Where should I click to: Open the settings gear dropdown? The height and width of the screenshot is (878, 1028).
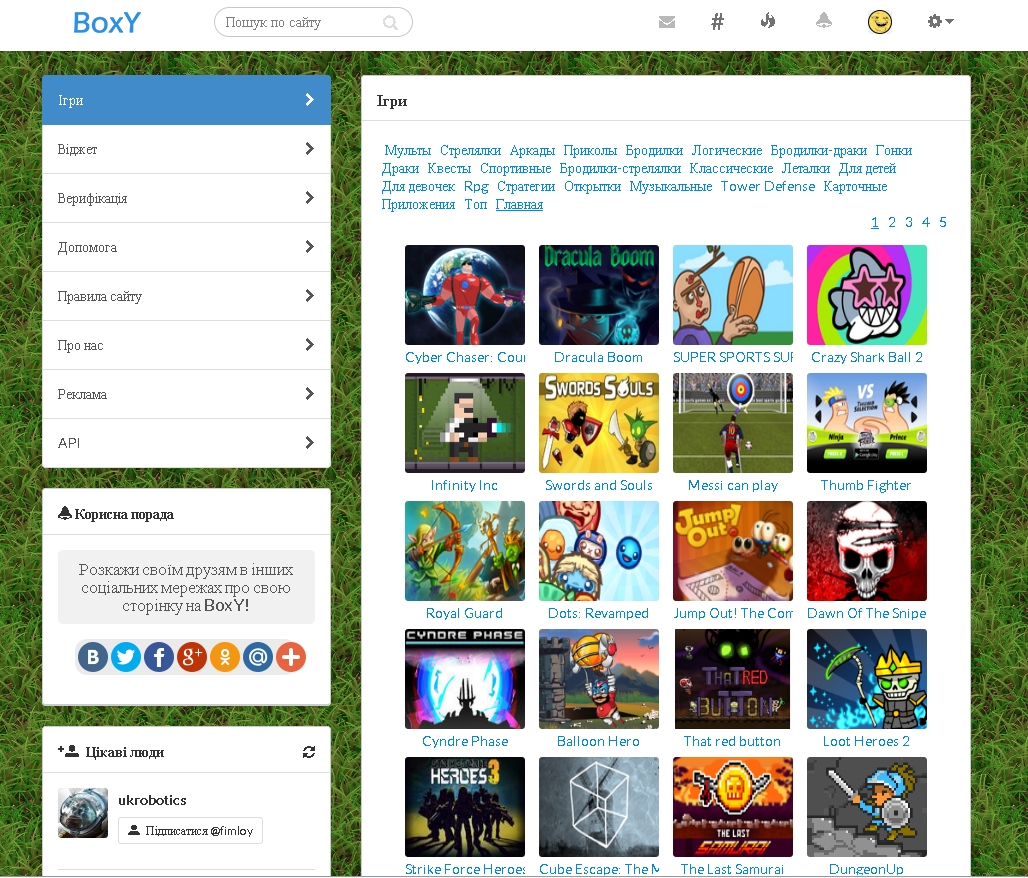click(x=940, y=21)
